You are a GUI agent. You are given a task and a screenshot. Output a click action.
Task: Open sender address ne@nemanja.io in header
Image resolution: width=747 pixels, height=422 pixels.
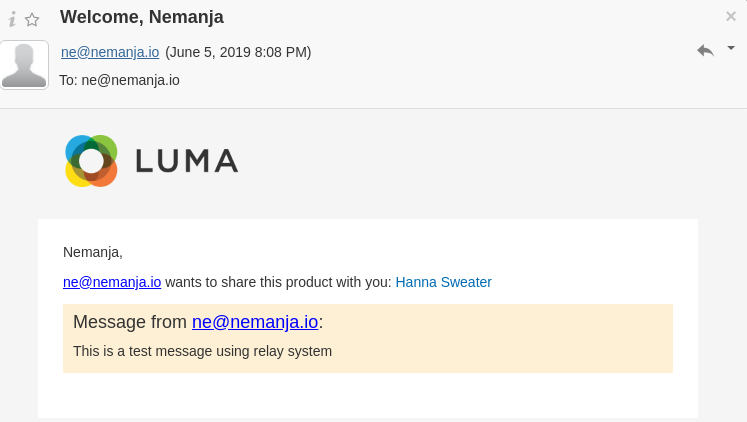click(x=110, y=52)
